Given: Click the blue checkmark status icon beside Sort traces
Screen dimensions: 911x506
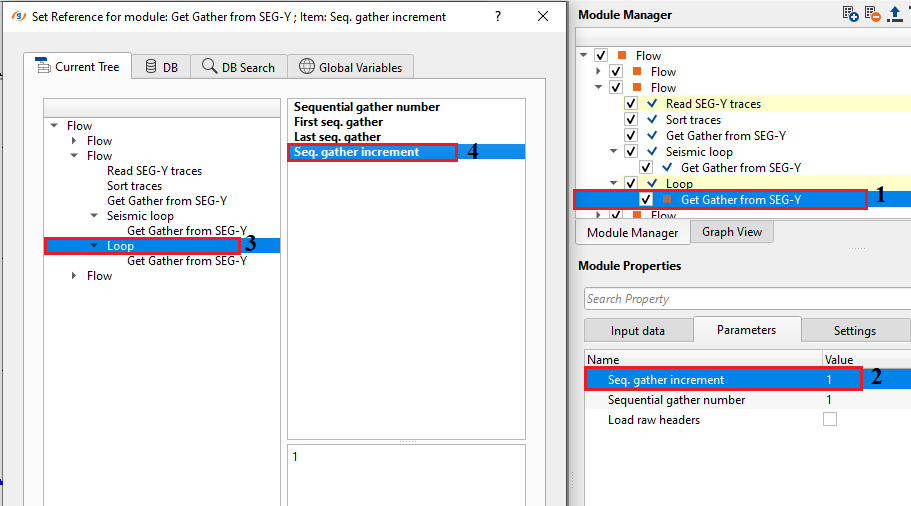Looking at the screenshot, I should pyautogui.click(x=652, y=120).
